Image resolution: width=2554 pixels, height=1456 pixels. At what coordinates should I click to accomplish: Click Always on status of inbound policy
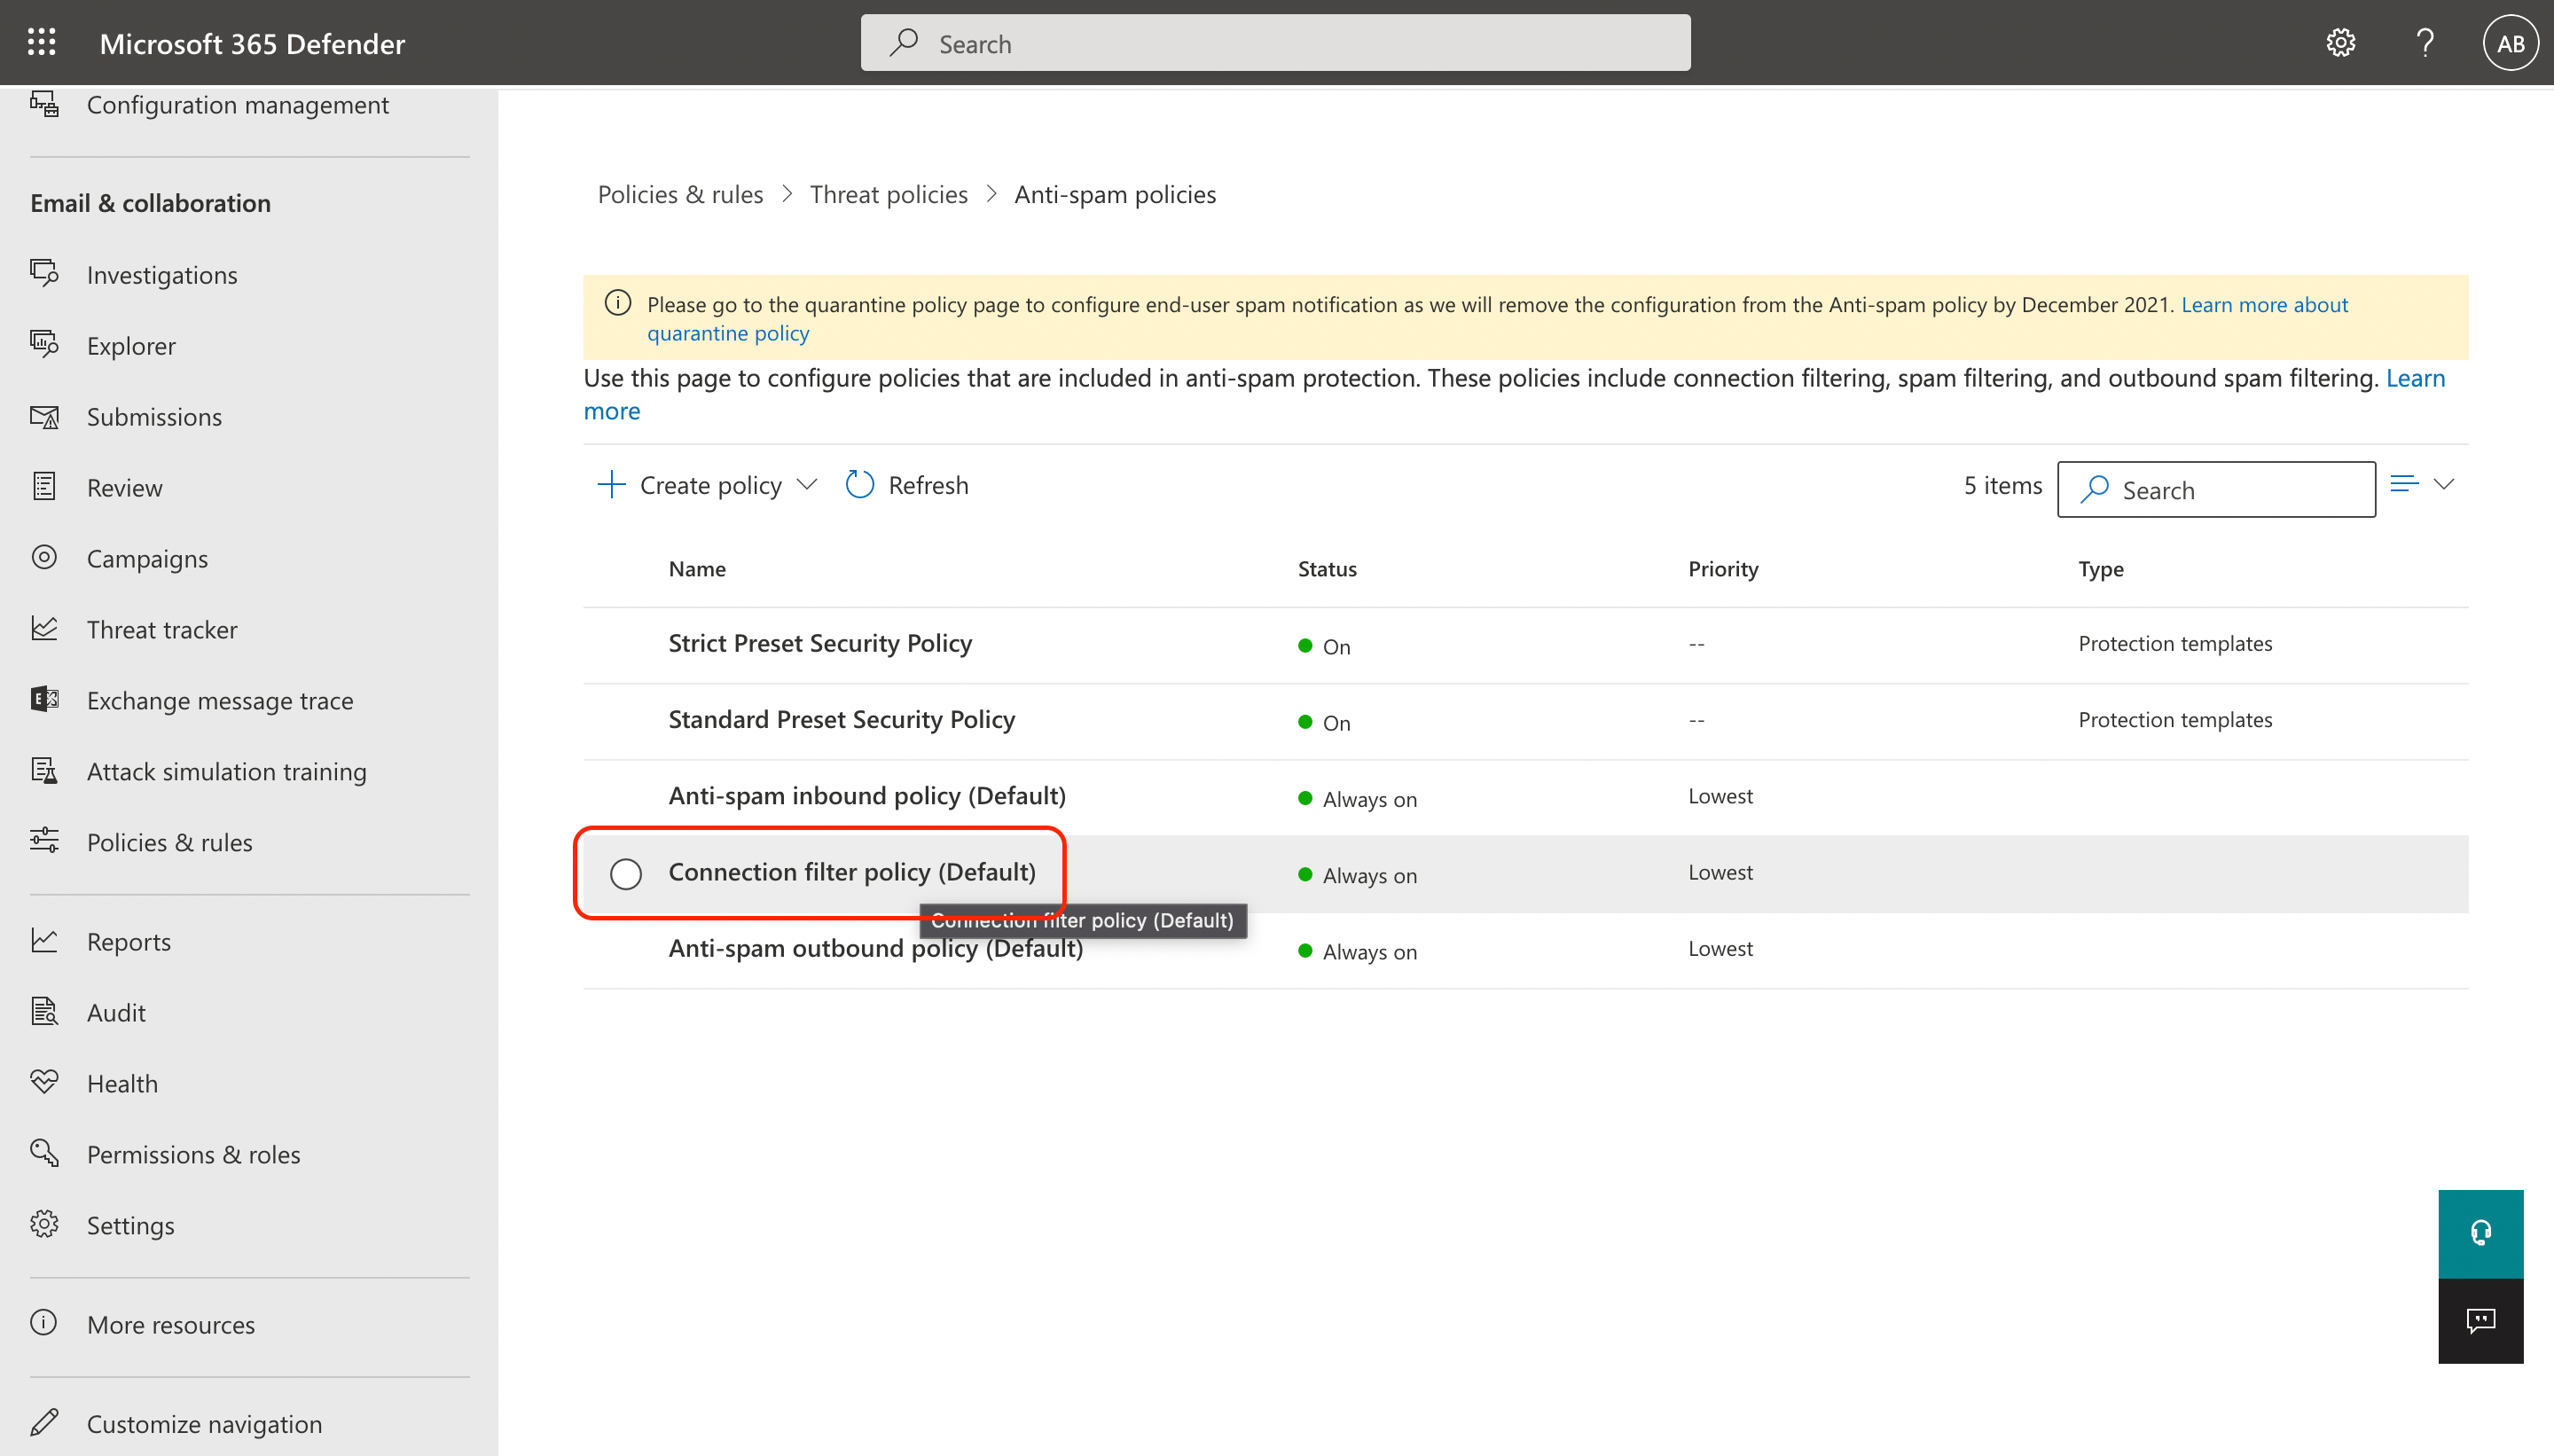click(x=1357, y=798)
